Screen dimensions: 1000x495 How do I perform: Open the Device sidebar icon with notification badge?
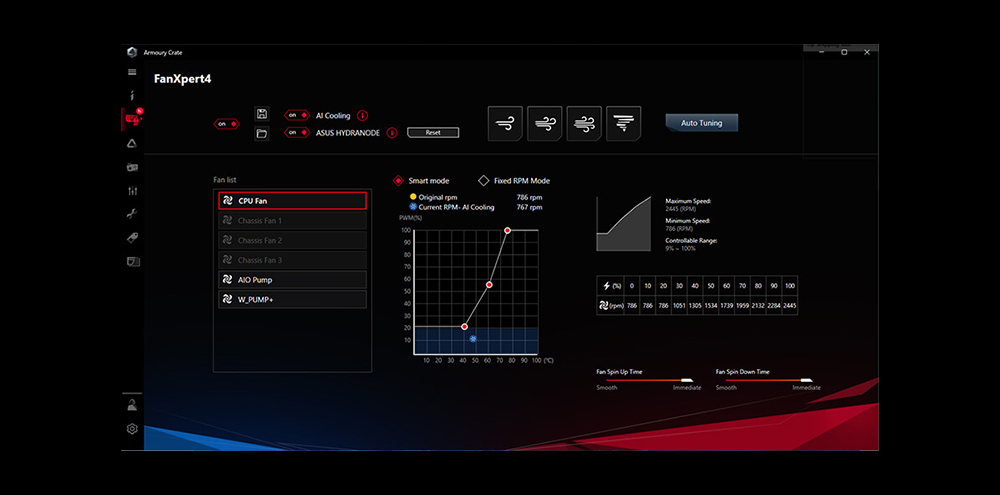pos(133,118)
